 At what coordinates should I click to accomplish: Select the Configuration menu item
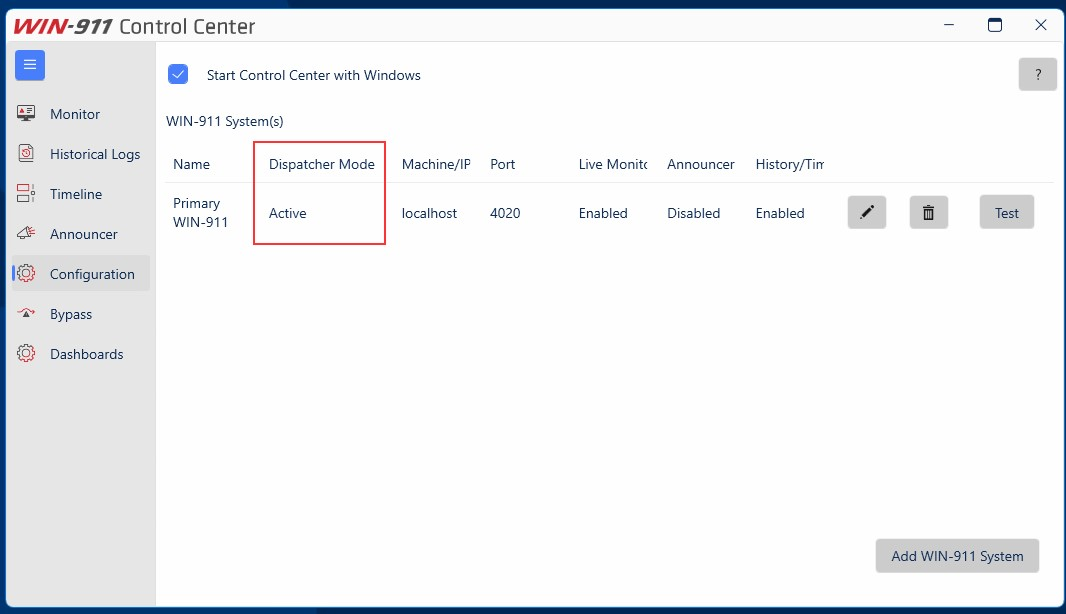[81, 274]
